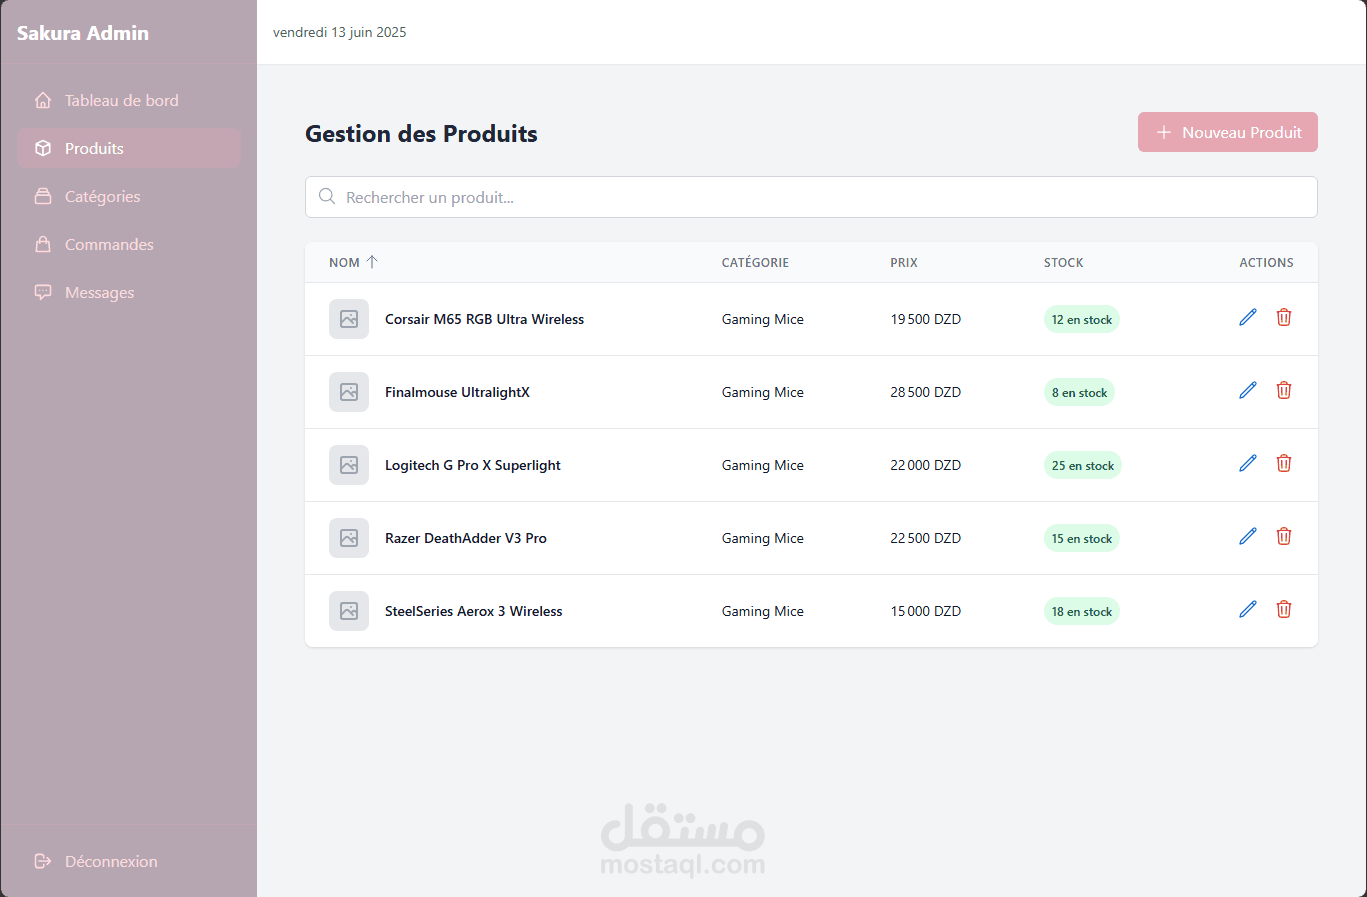Screen dimensions: 1367x897
Task: Click the image placeholder for SteelSeries Aerox 3
Action: [x=349, y=611]
